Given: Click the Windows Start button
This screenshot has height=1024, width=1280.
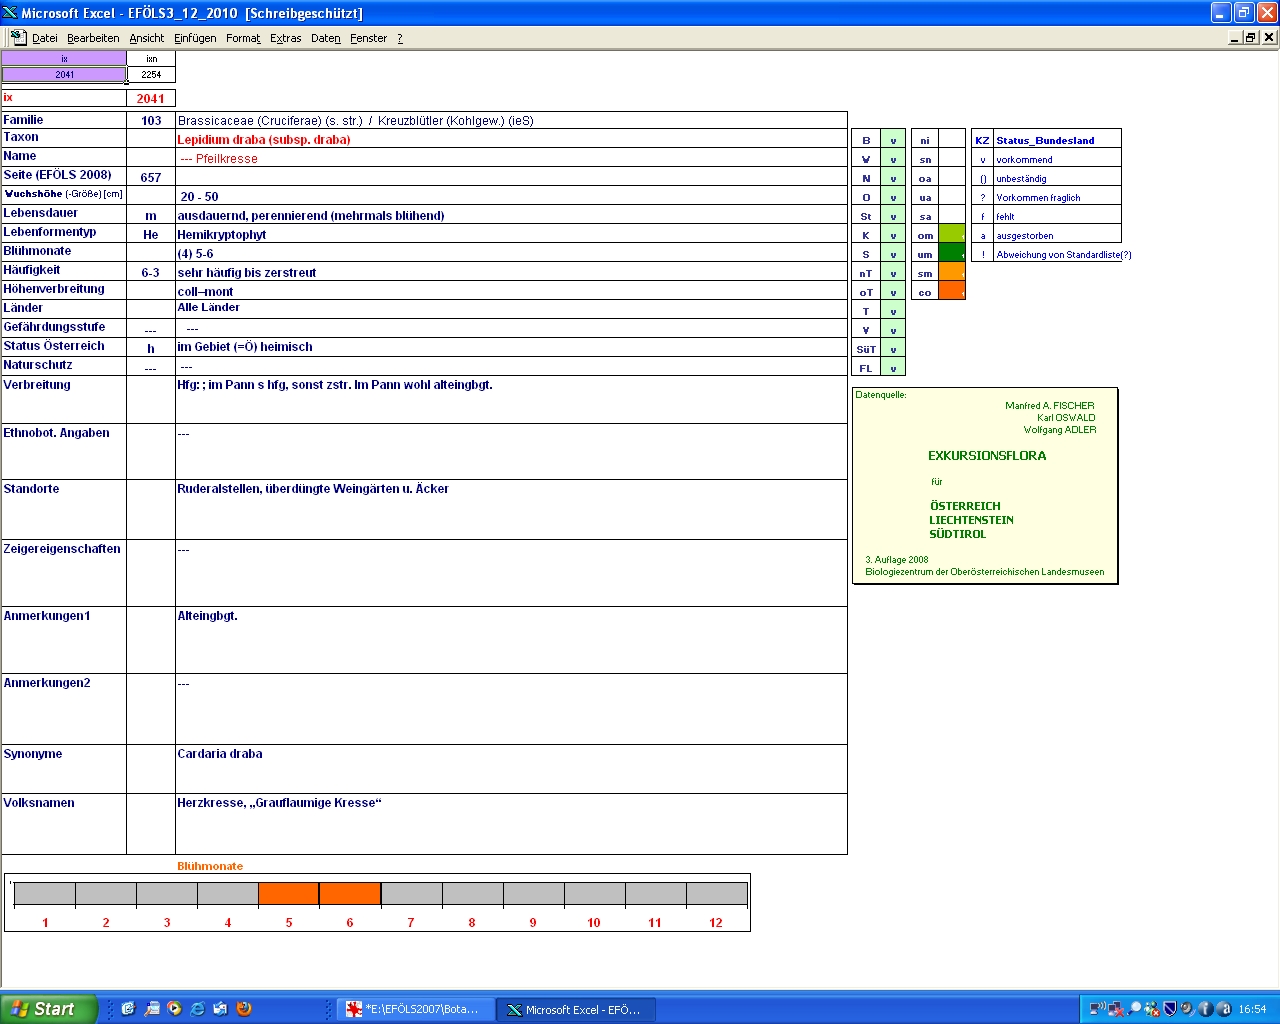Looking at the screenshot, I should click(49, 1009).
